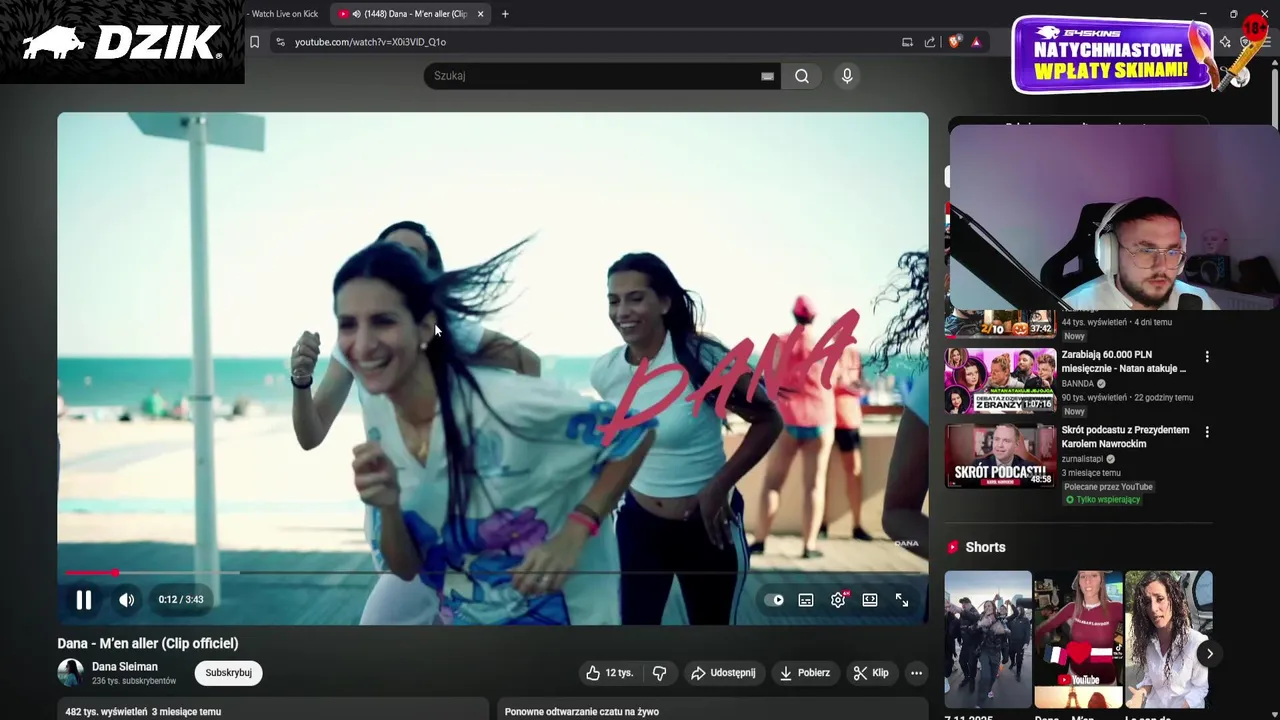The image size is (1280, 720).
Task: Enter fullscreen mode in the player
Action: [x=902, y=600]
